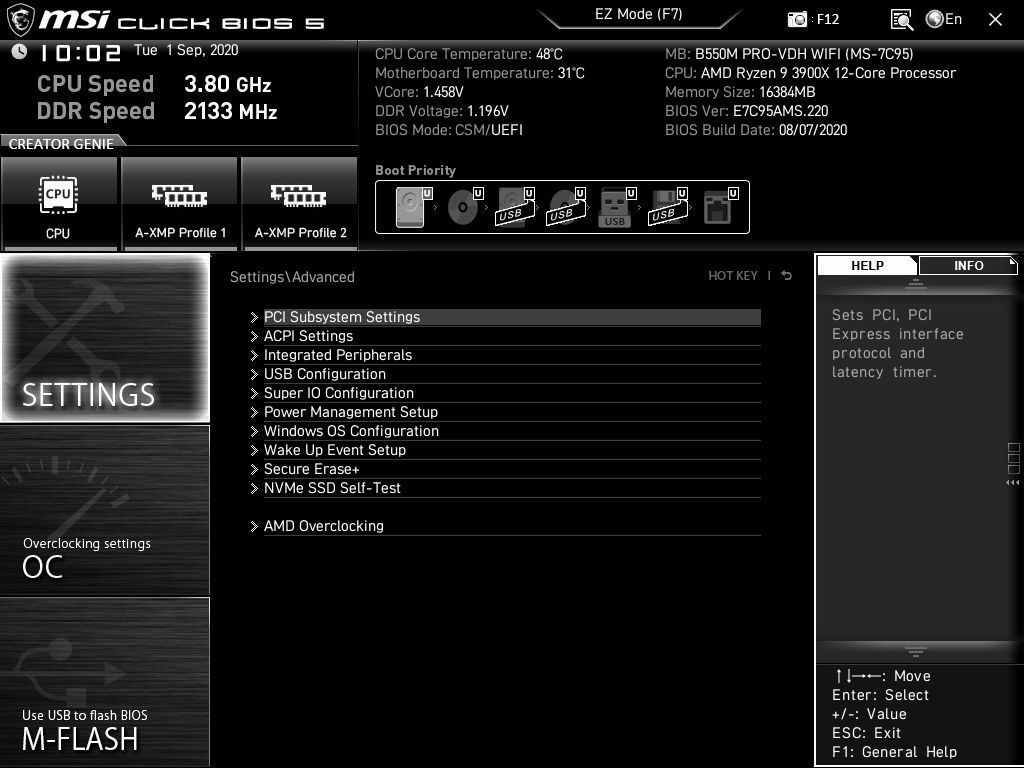Open Secure Erase+

[512, 468]
